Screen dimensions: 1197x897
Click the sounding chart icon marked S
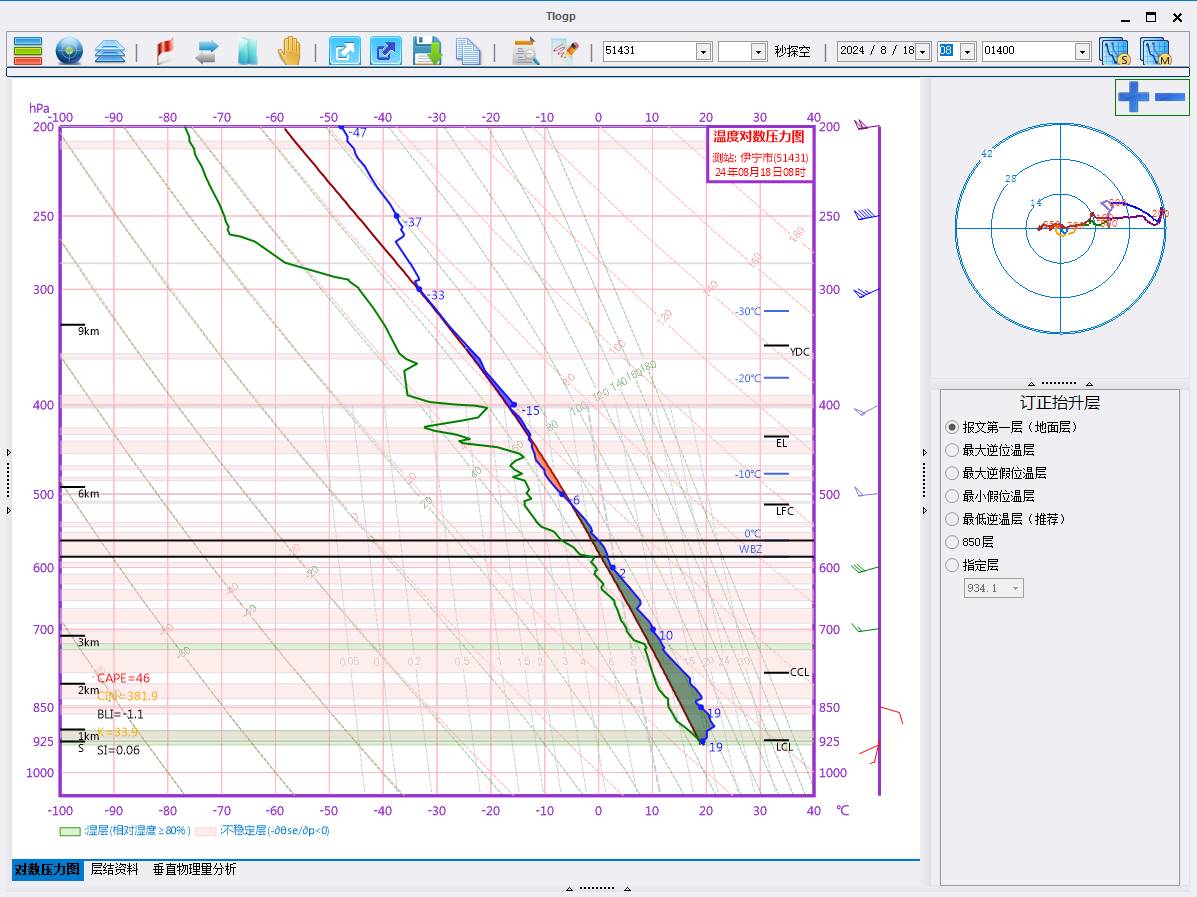1114,51
